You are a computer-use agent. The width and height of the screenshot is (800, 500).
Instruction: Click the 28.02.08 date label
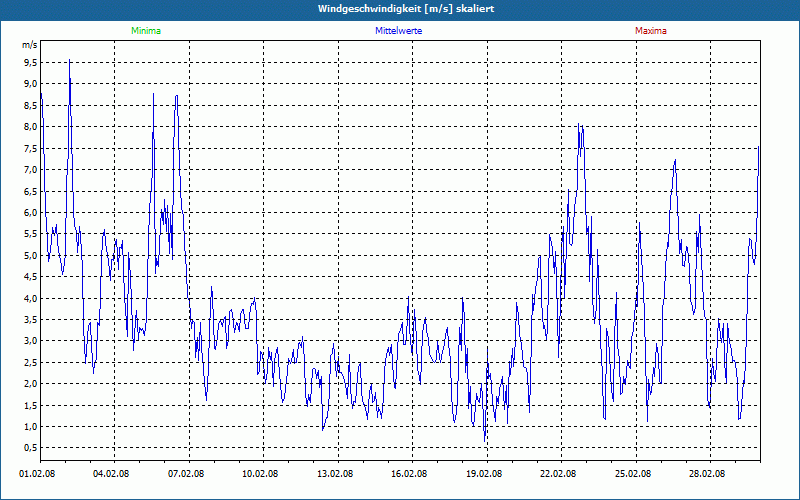708,473
